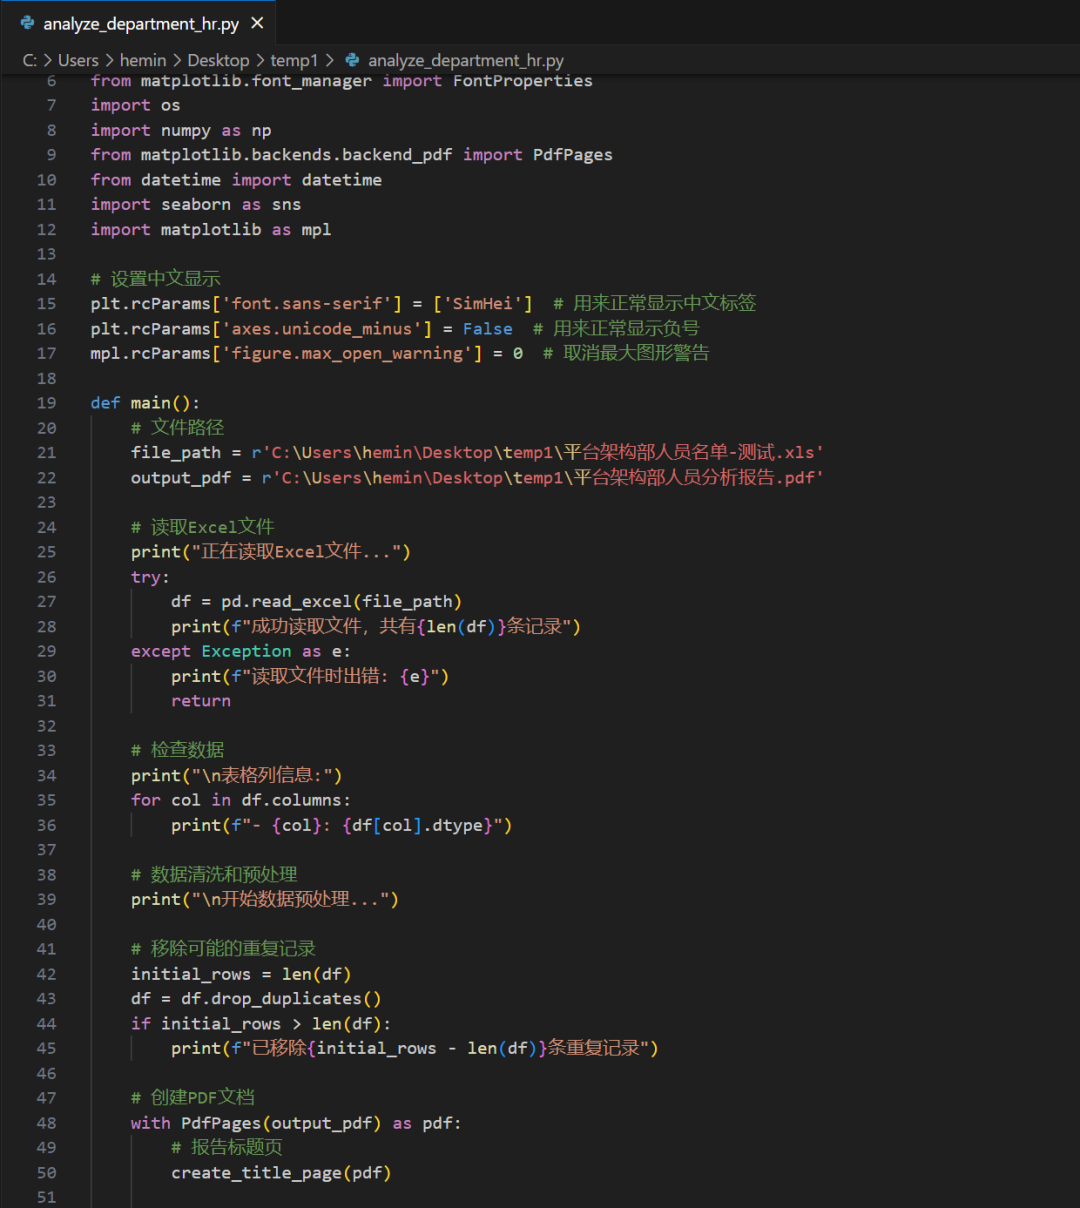This screenshot has width=1080, height=1208.
Task: Click 'create_title_page(pdf)' call
Action: [281, 1173]
